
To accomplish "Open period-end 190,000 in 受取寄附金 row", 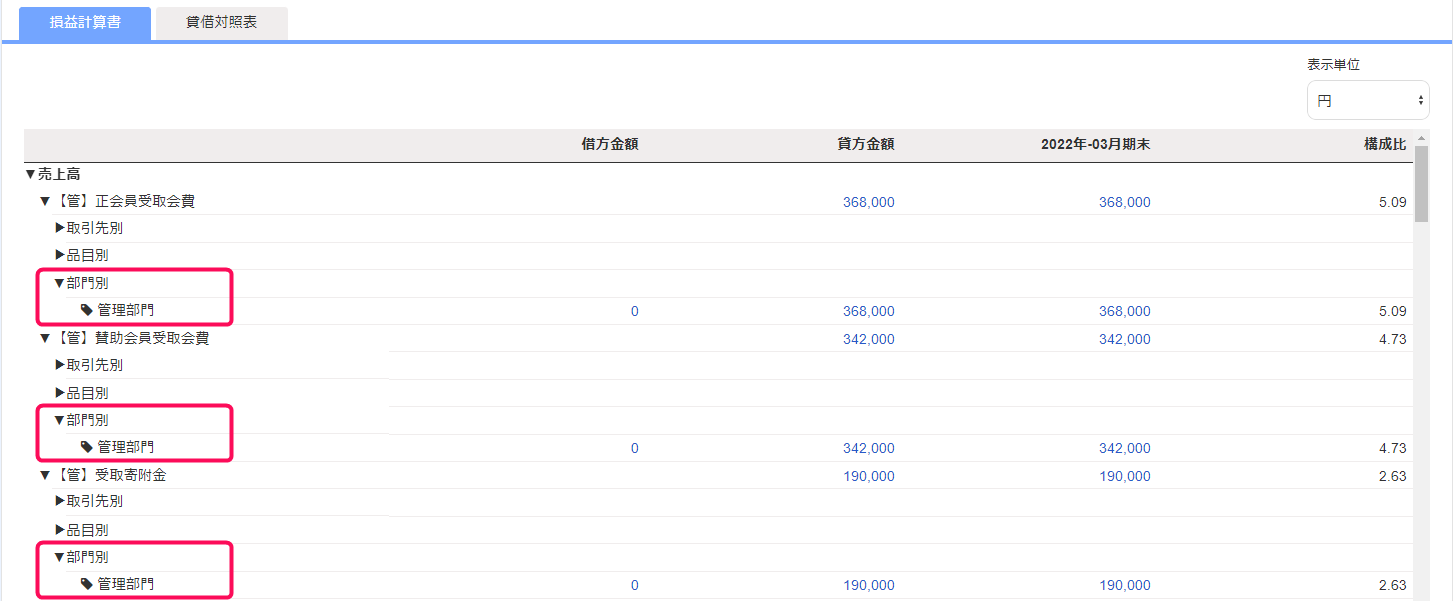I will (1125, 476).
